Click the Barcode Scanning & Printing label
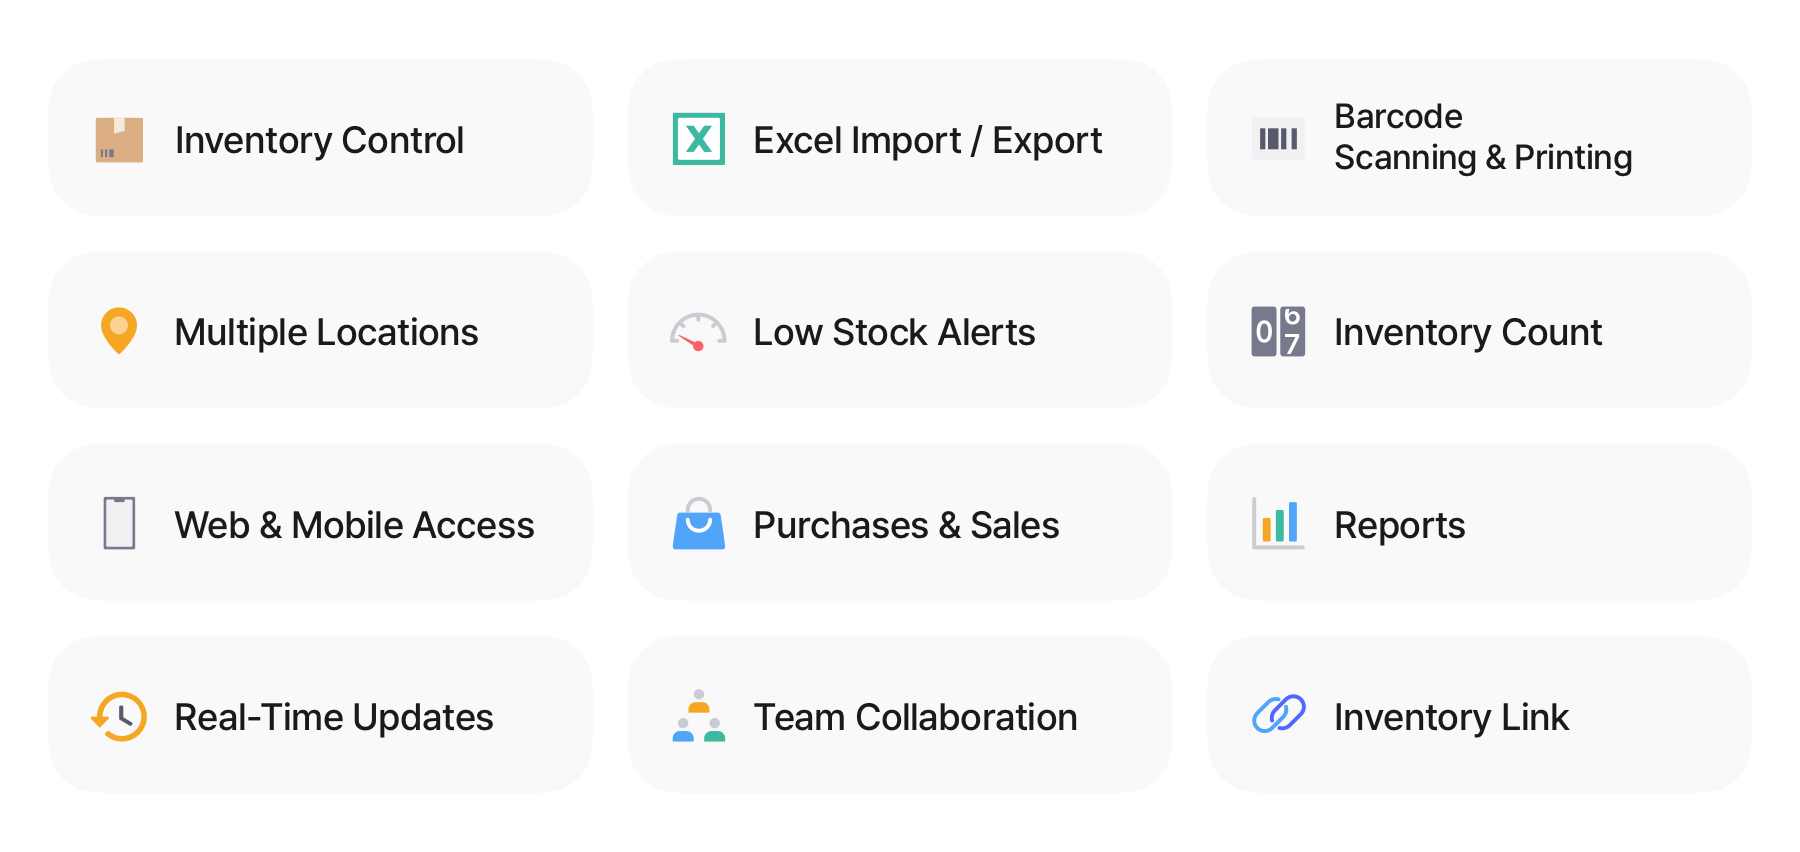Image resolution: width=1800 pixels, height=852 pixels. point(1483,137)
